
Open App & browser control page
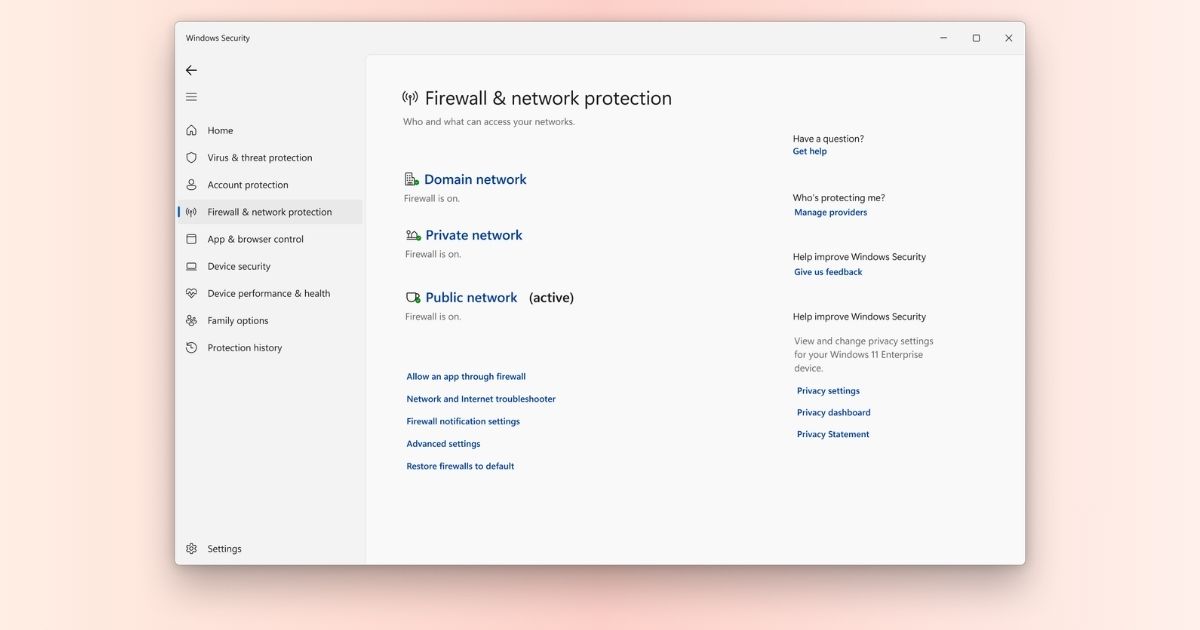pyautogui.click(x=255, y=239)
